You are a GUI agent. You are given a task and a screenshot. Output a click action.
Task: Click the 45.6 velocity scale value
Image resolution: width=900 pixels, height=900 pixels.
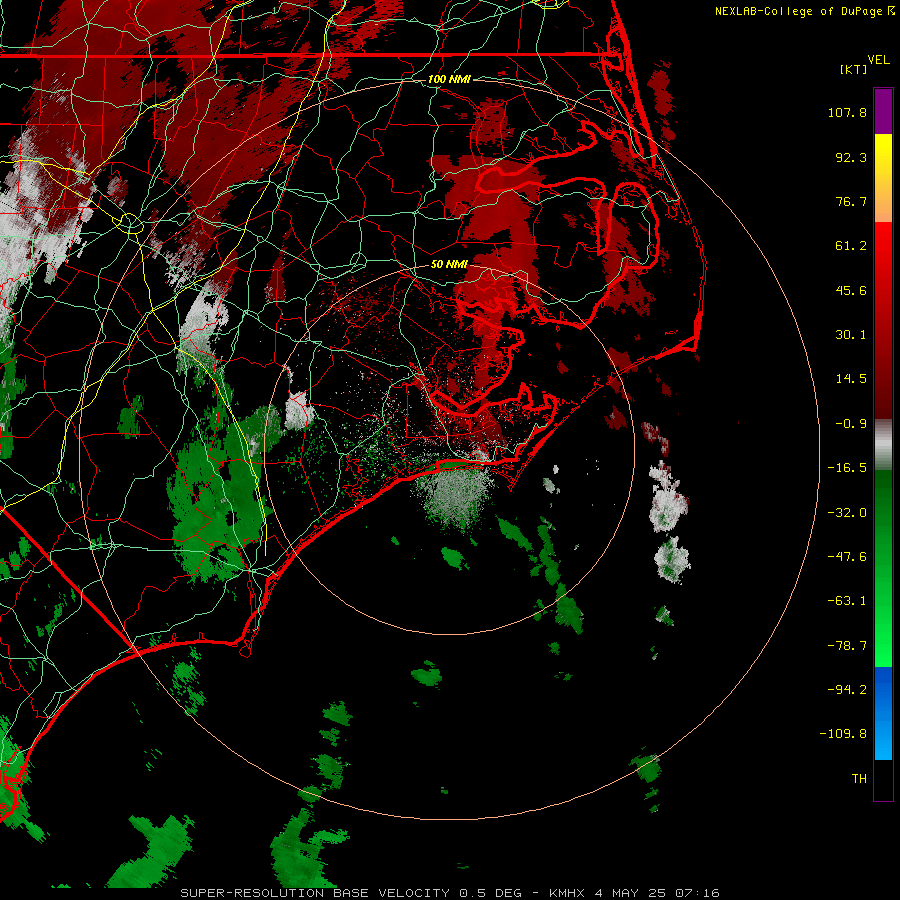(851, 290)
